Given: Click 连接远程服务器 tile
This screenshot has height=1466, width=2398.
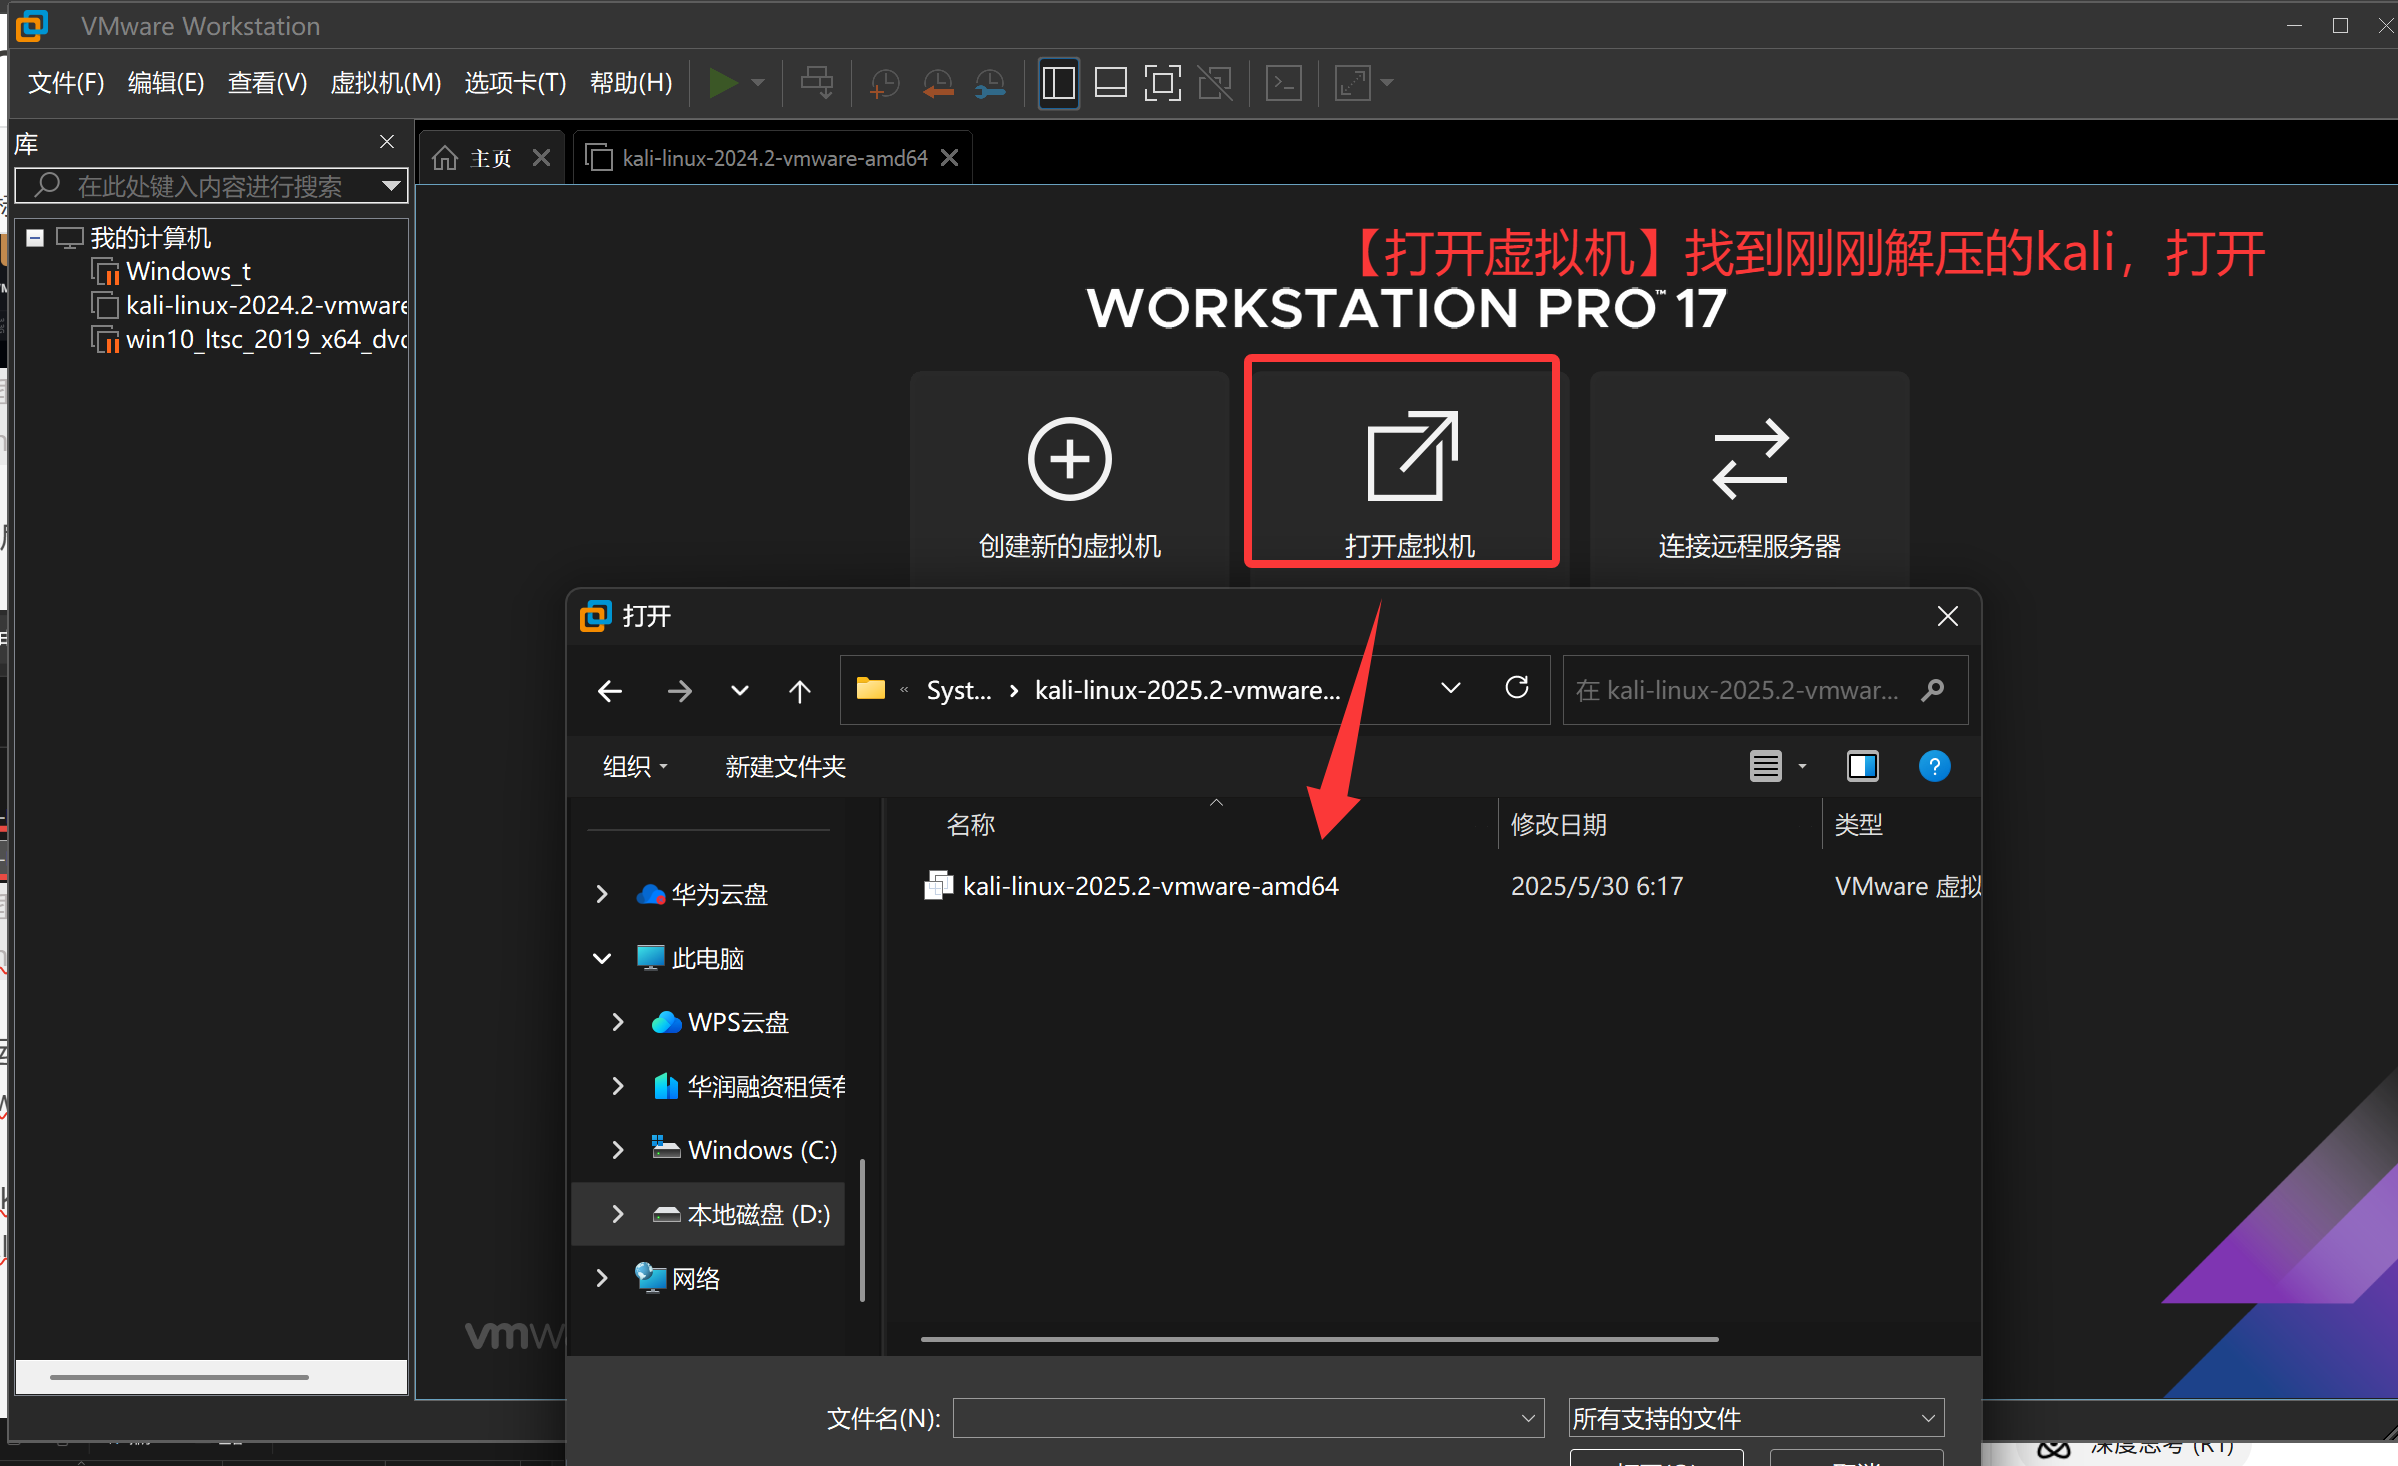Looking at the screenshot, I should [1749, 478].
